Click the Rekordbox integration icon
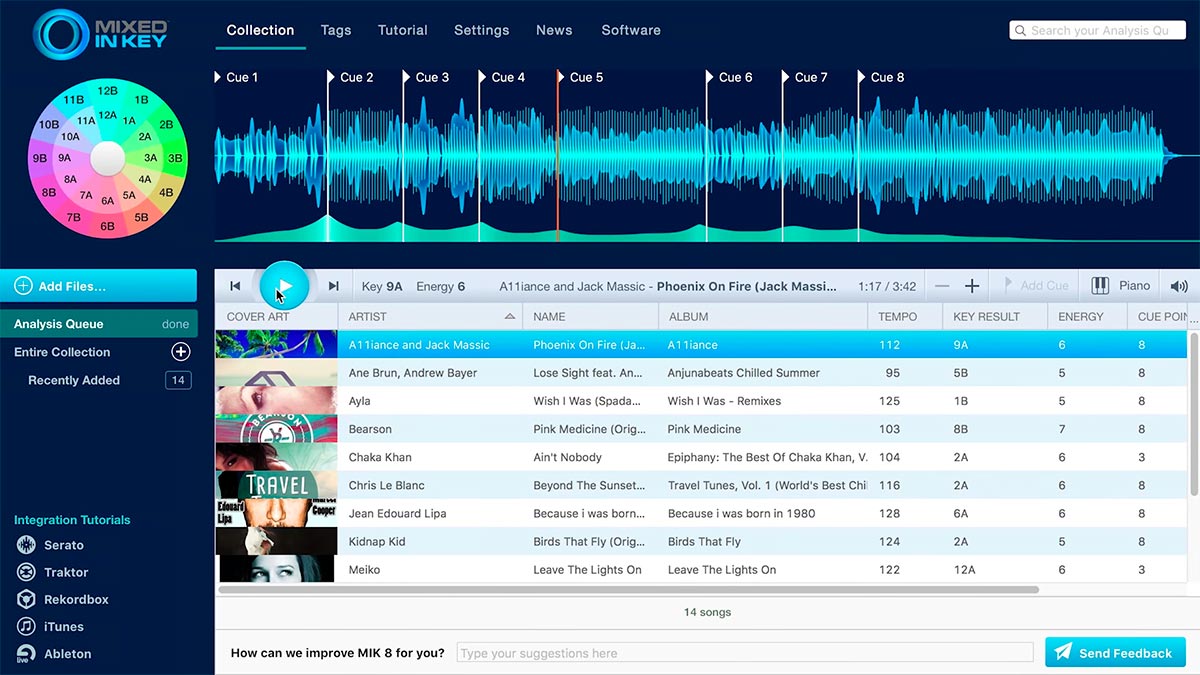 (x=26, y=599)
